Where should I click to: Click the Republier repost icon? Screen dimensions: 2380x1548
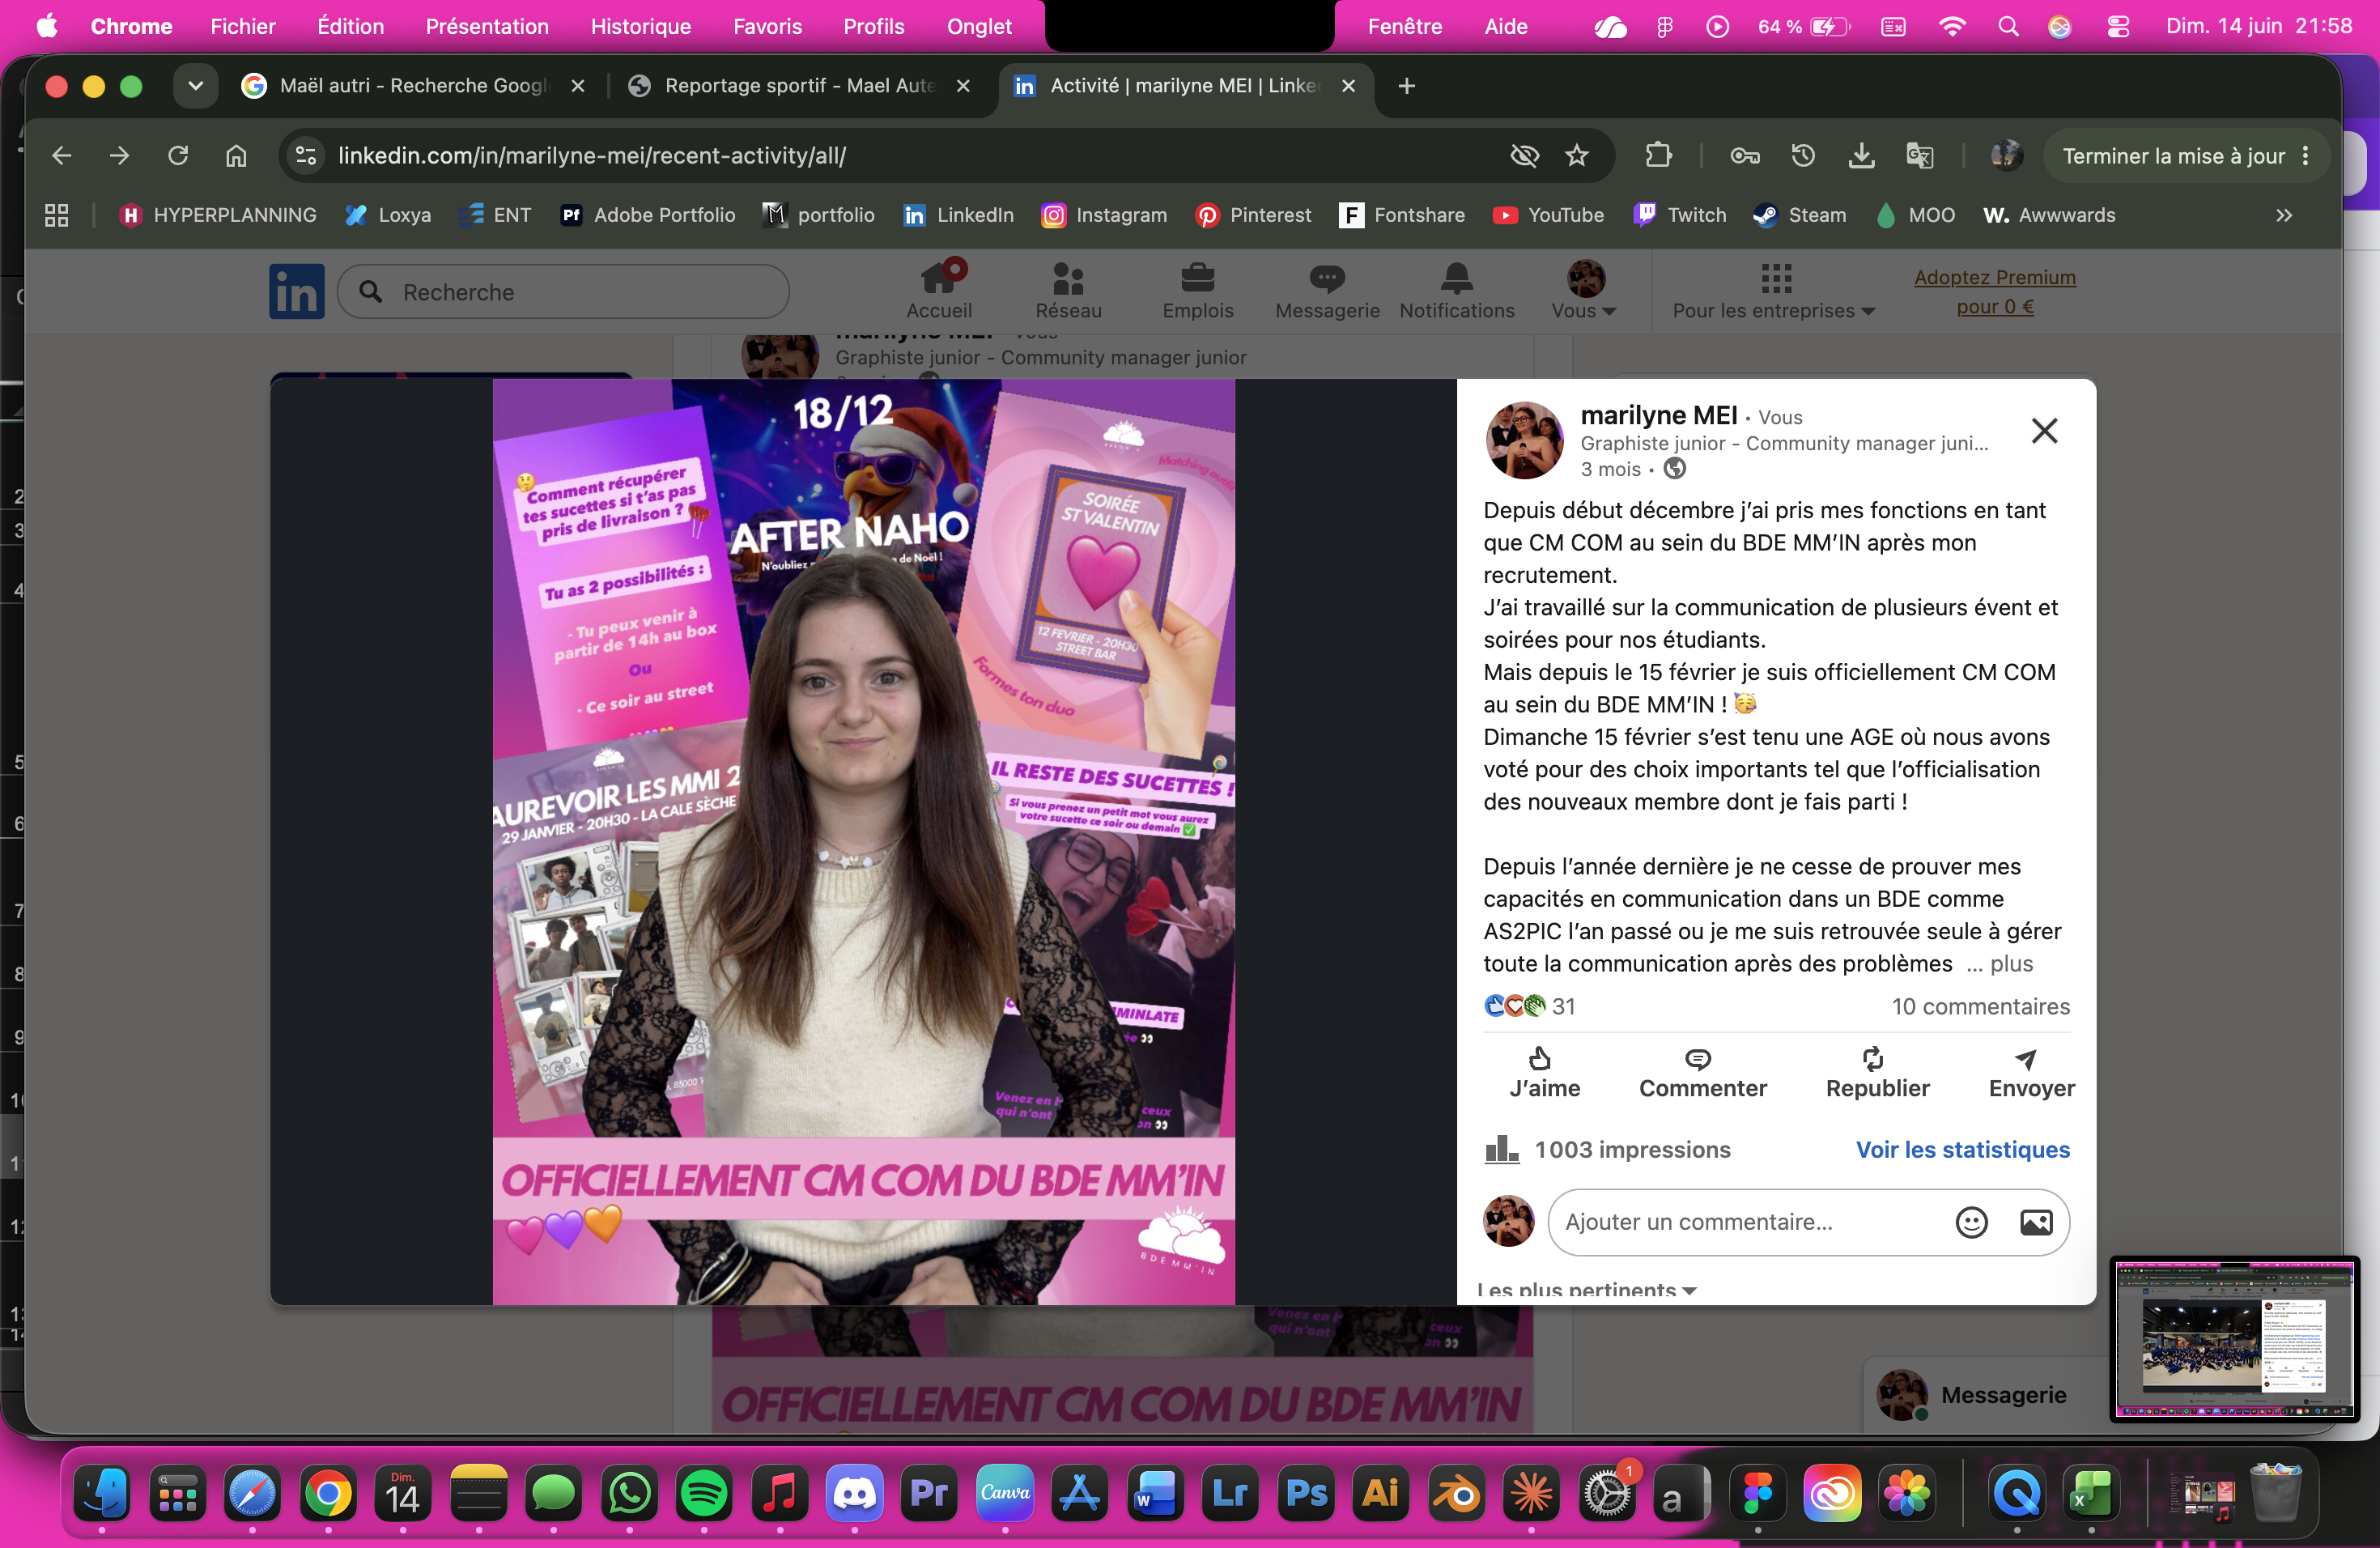point(1873,1058)
